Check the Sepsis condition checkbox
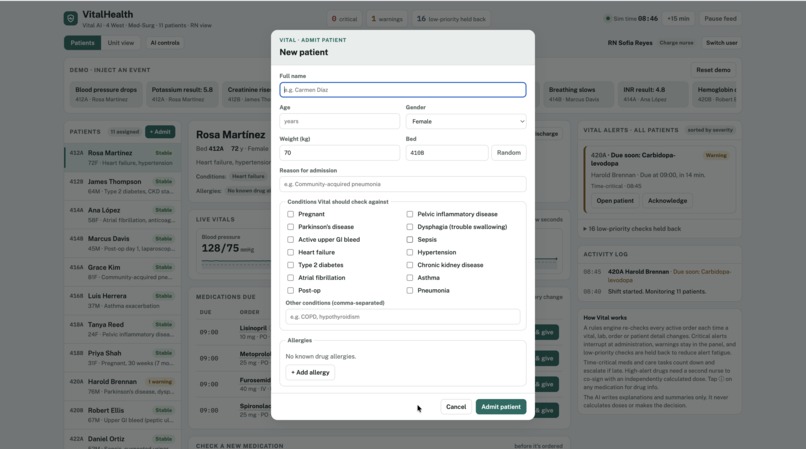The height and width of the screenshot is (449, 806). click(x=410, y=240)
